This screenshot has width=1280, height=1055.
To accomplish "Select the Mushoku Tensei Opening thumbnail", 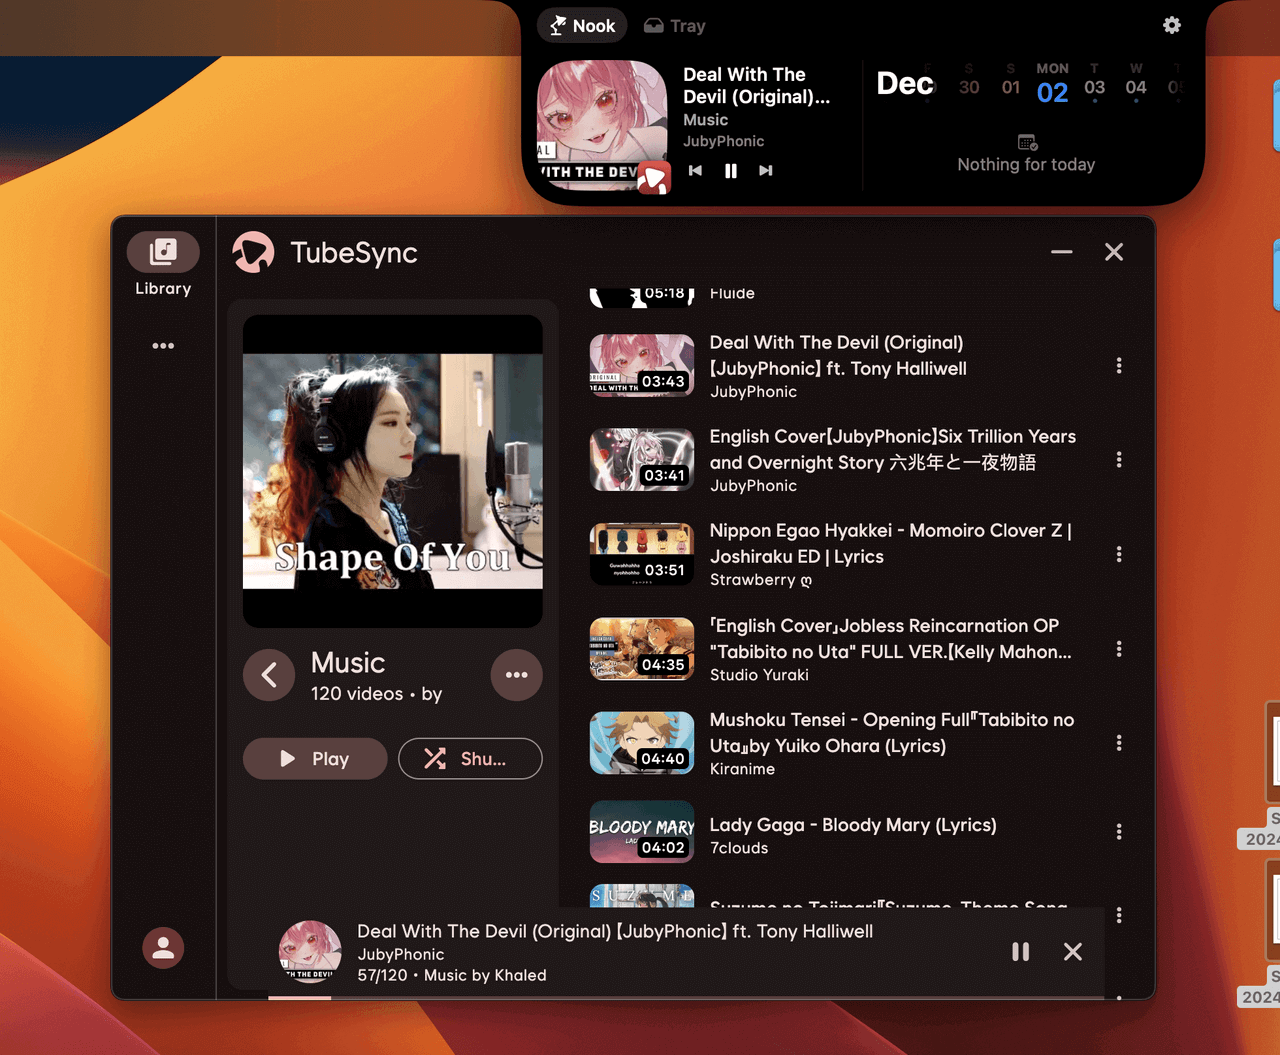I will pyautogui.click(x=642, y=743).
